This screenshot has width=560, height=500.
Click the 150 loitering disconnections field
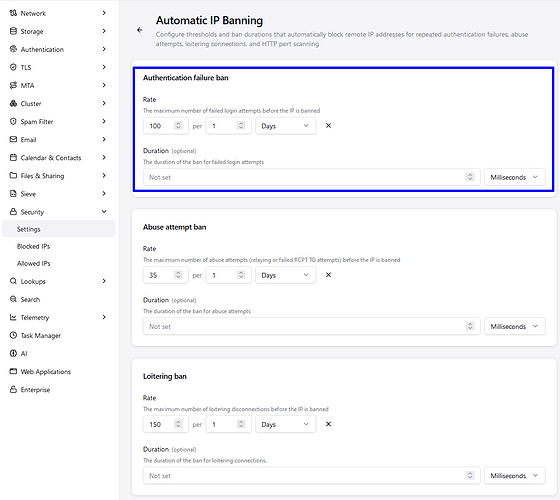pyautogui.click(x=166, y=424)
